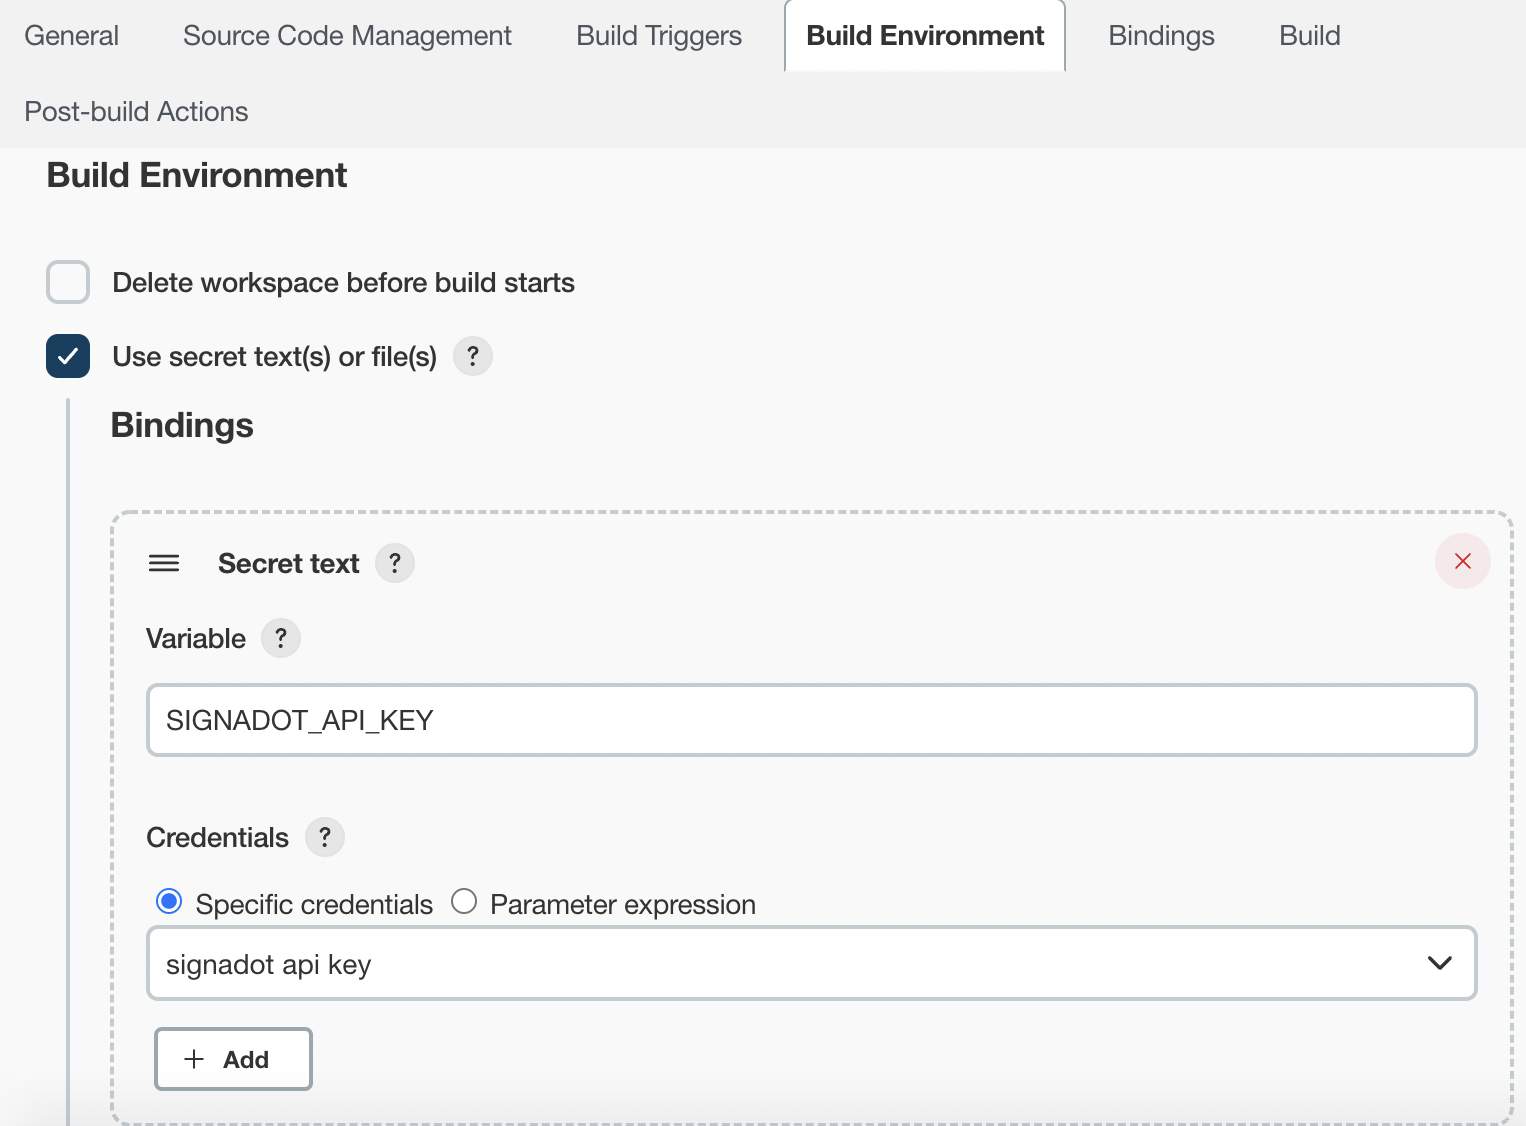This screenshot has height=1126, width=1526.
Task: Select the Build Environment tab
Action: pyautogui.click(x=925, y=36)
